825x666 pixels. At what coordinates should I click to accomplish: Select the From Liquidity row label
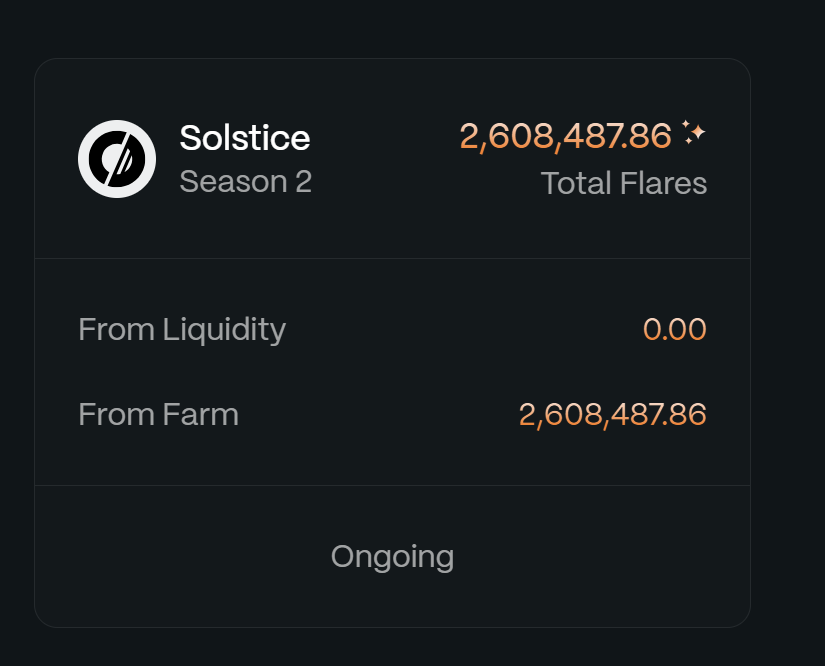coord(182,329)
